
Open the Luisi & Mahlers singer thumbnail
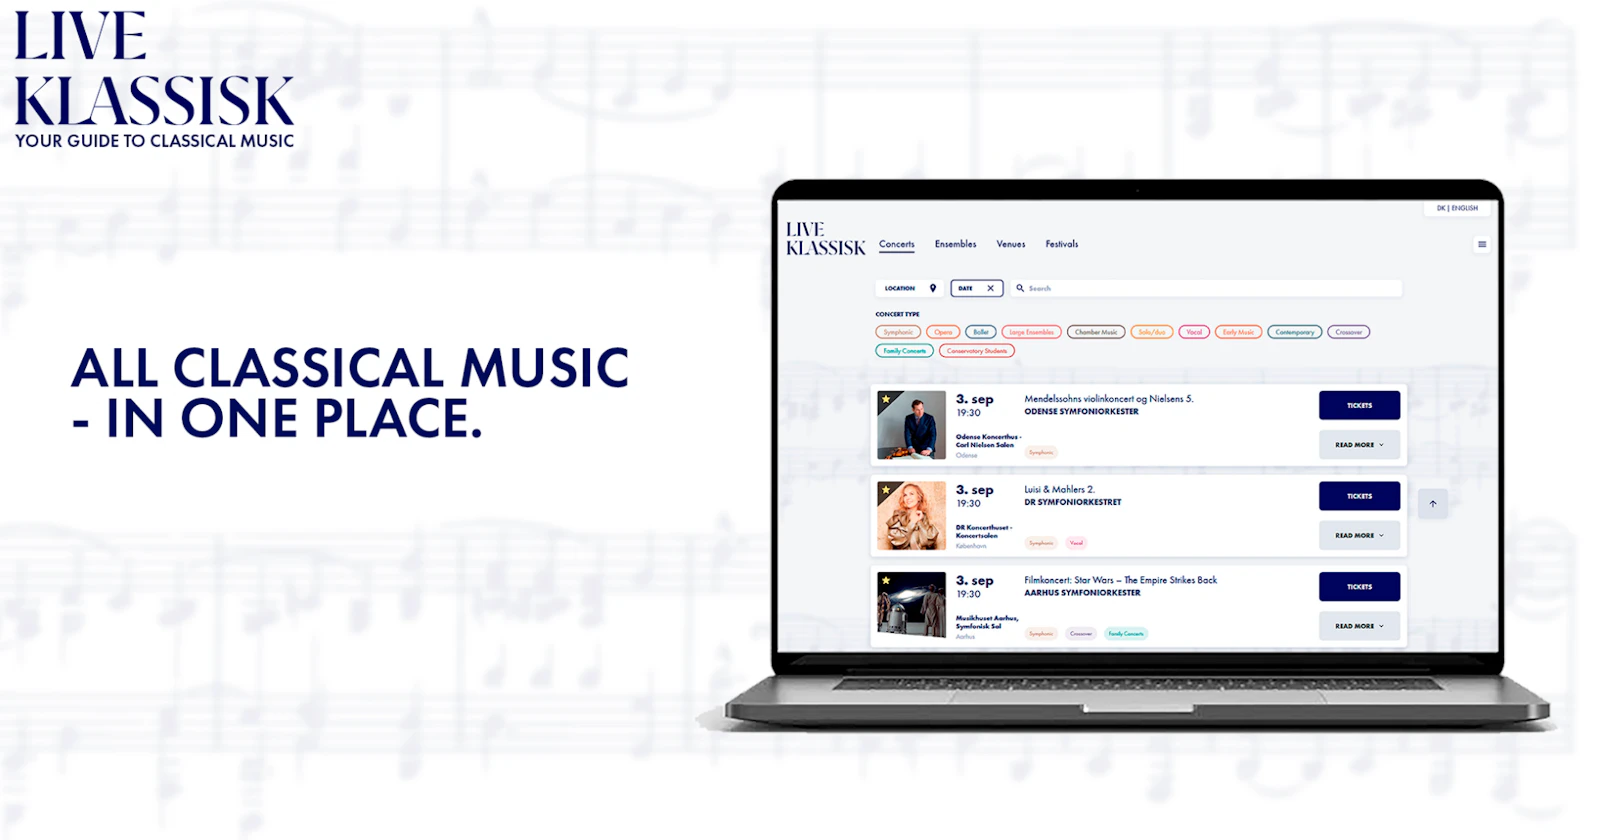pyautogui.click(x=911, y=516)
